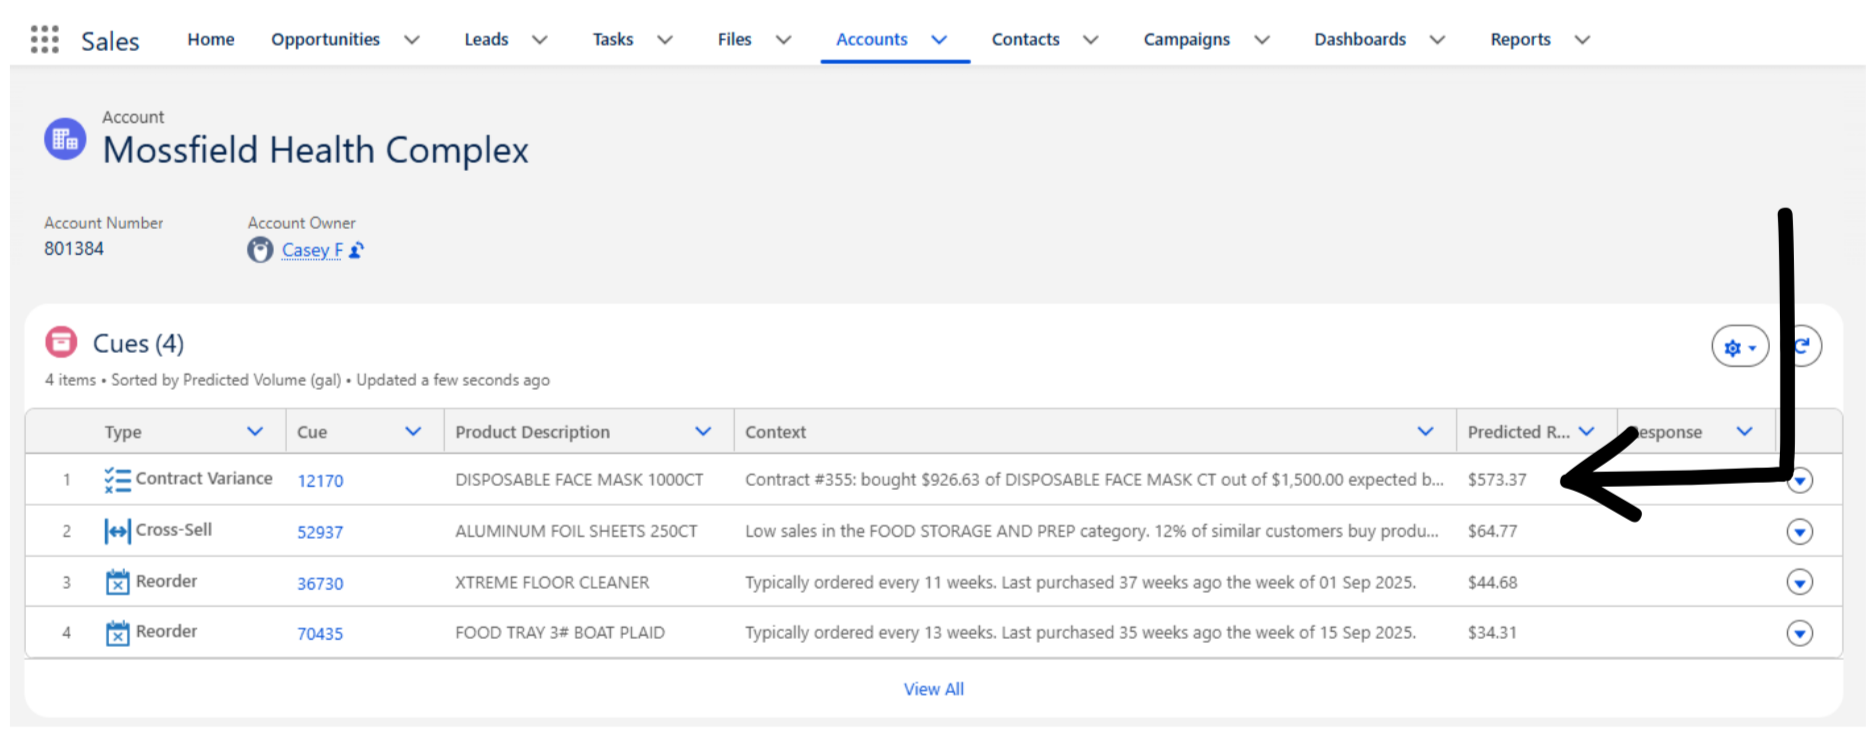
Task: Click the Mossfield Health Complex title
Action: coord(316,150)
